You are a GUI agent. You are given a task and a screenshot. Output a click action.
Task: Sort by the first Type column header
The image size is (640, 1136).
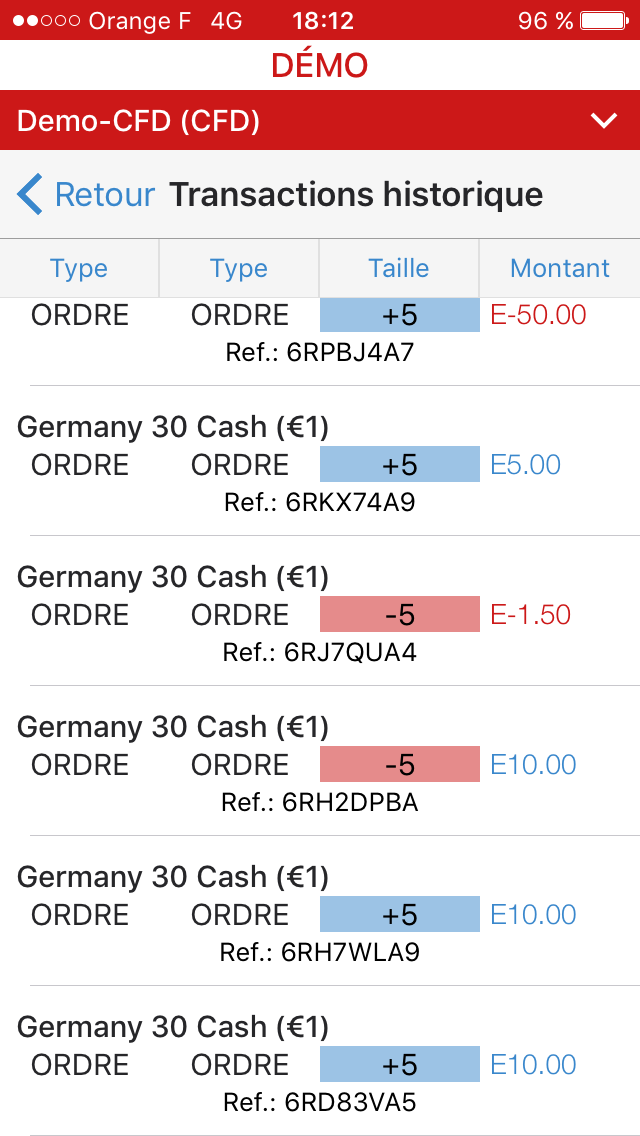pos(79,268)
